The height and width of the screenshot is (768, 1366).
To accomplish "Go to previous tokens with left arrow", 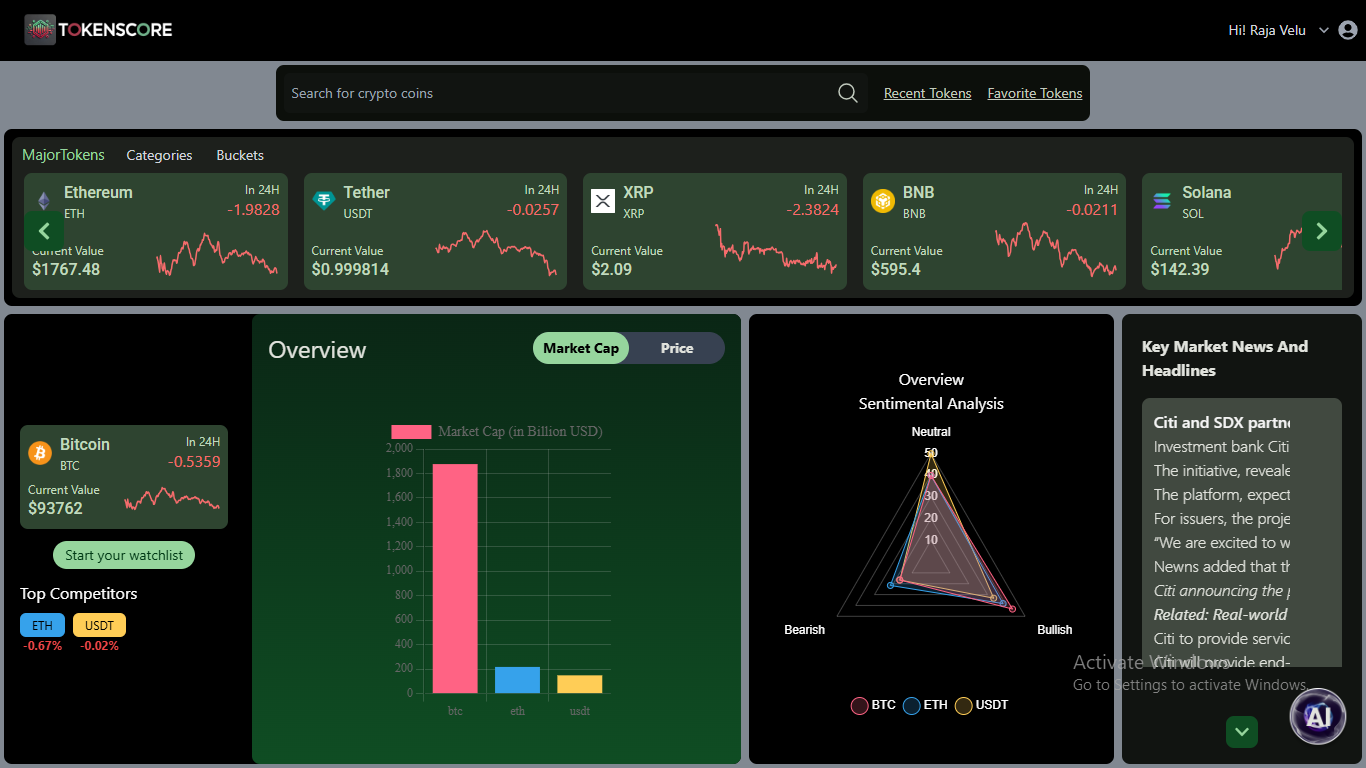I will pyautogui.click(x=44, y=231).
